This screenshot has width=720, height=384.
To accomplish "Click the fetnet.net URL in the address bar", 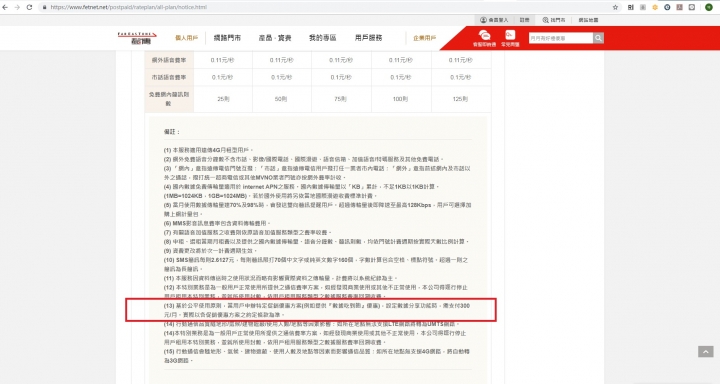I will (x=129, y=7).
